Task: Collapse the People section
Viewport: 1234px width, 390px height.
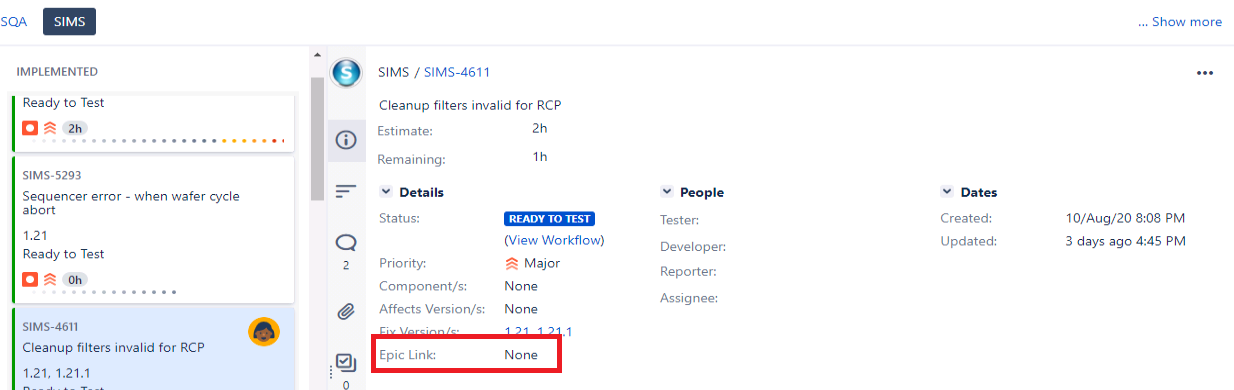Action: tap(667, 192)
